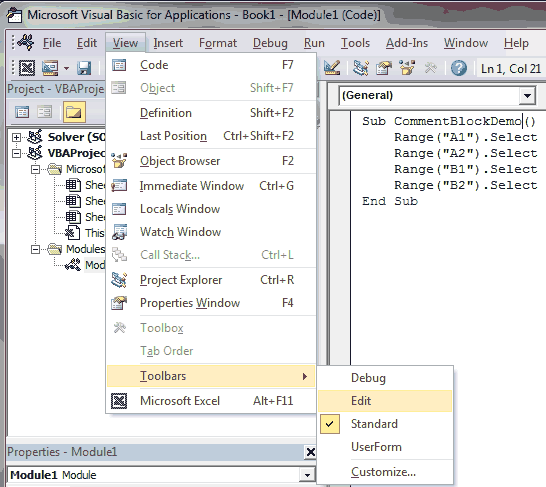Image resolution: width=546 pixels, height=487 pixels.
Task: Choose Properties Window menu entry
Action: (211, 303)
